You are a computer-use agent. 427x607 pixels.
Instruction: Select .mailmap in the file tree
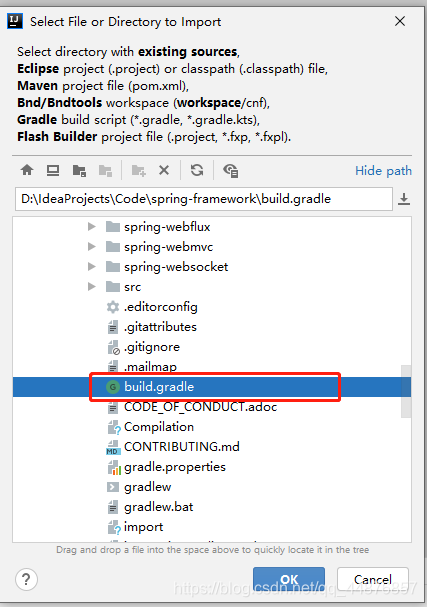(x=150, y=367)
